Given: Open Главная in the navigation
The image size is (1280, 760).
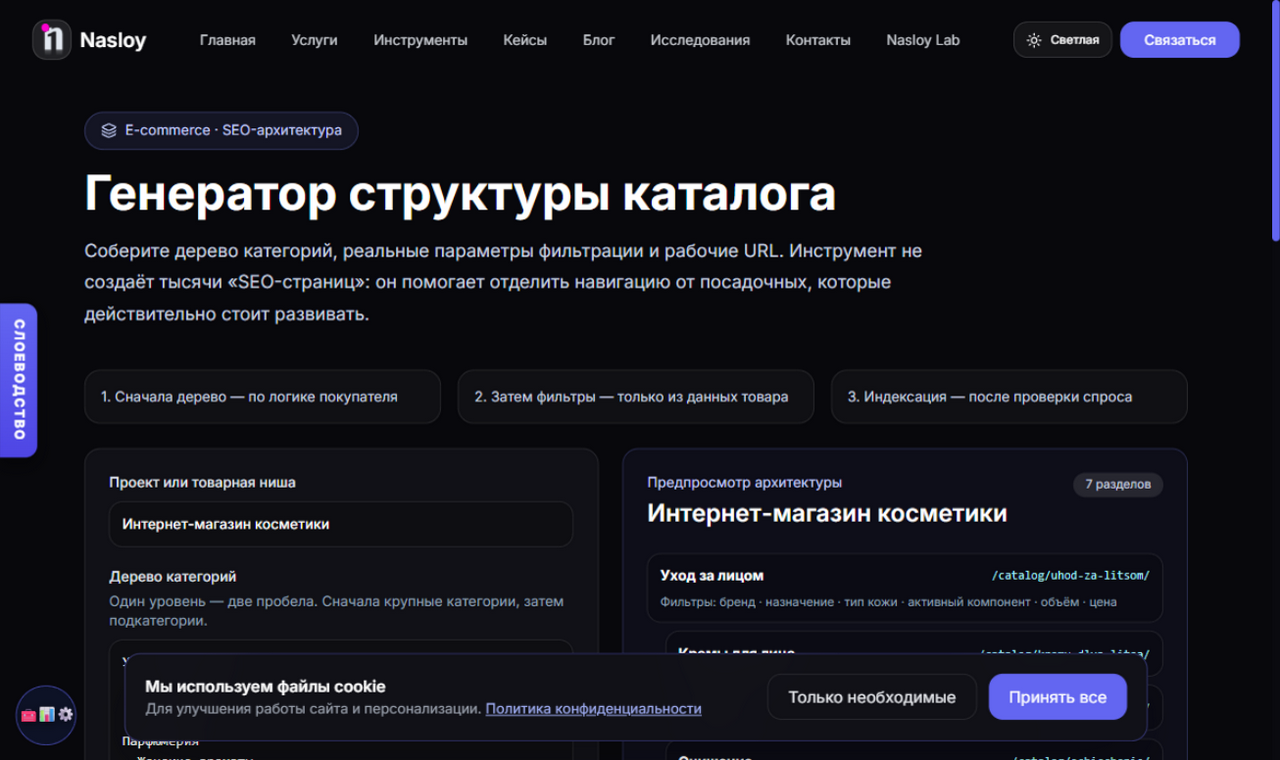Looking at the screenshot, I should [x=227, y=40].
